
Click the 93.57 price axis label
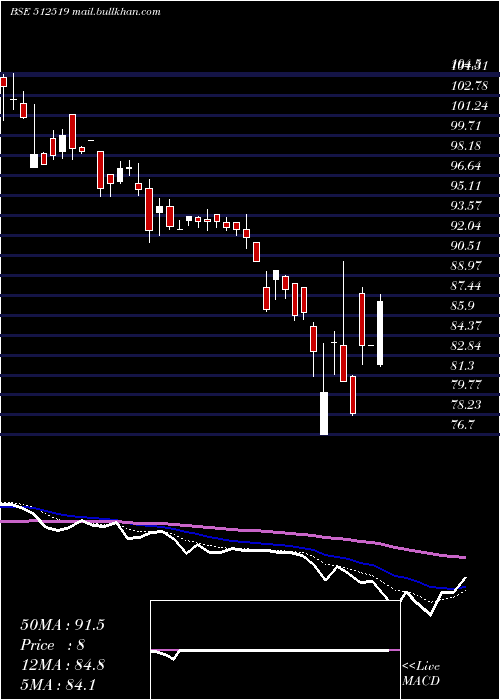[x=467, y=206]
